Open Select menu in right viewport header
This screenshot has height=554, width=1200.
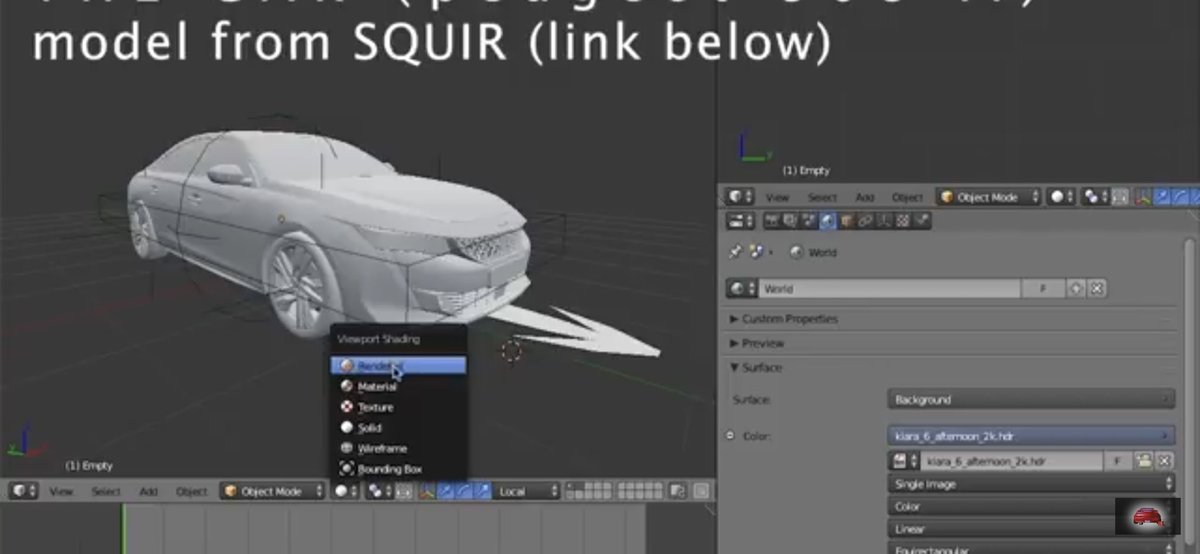click(x=822, y=198)
